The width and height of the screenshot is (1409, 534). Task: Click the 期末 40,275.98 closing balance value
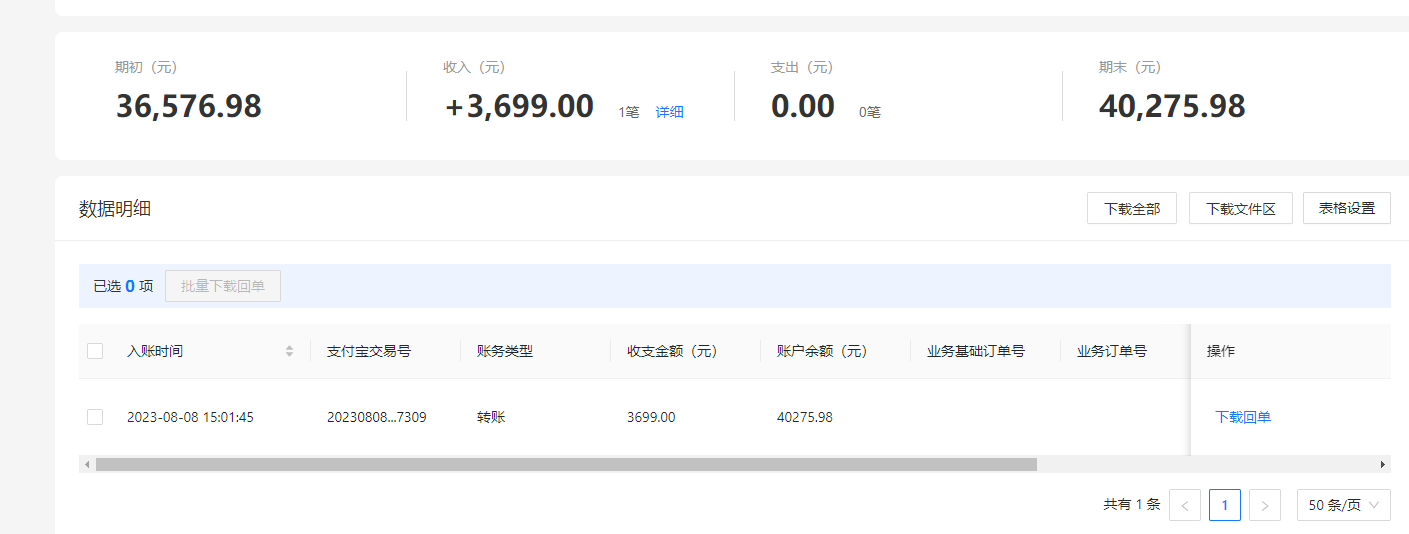[x=1172, y=106]
